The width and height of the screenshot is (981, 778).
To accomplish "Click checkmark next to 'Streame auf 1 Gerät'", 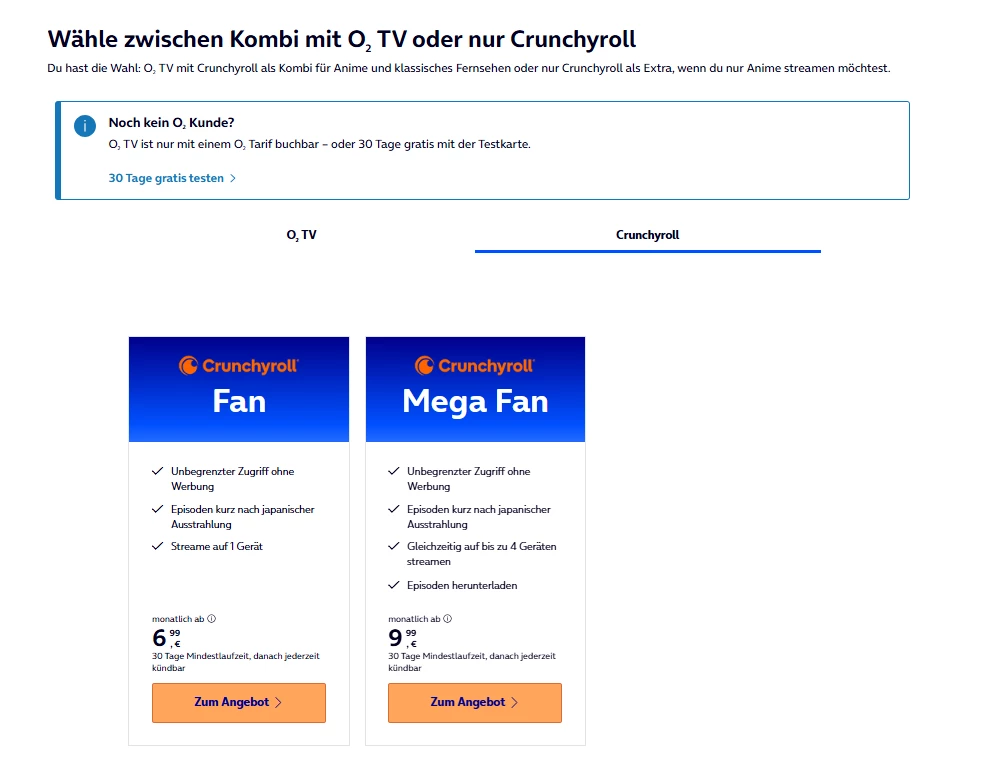I will 157,547.
